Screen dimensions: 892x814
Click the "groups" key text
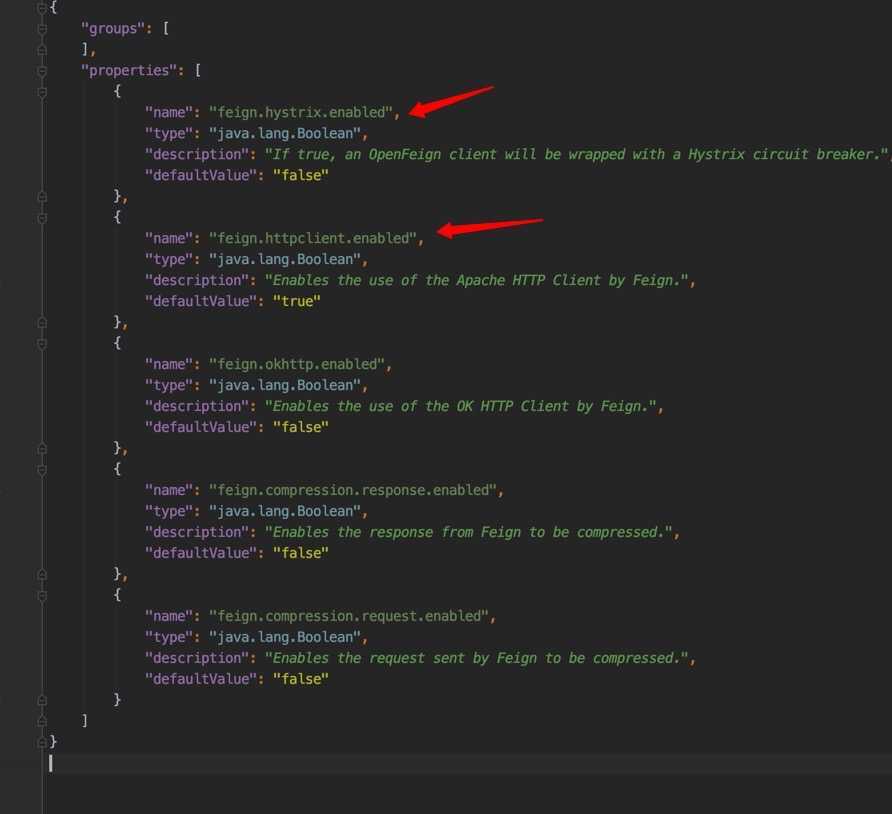click(113, 28)
